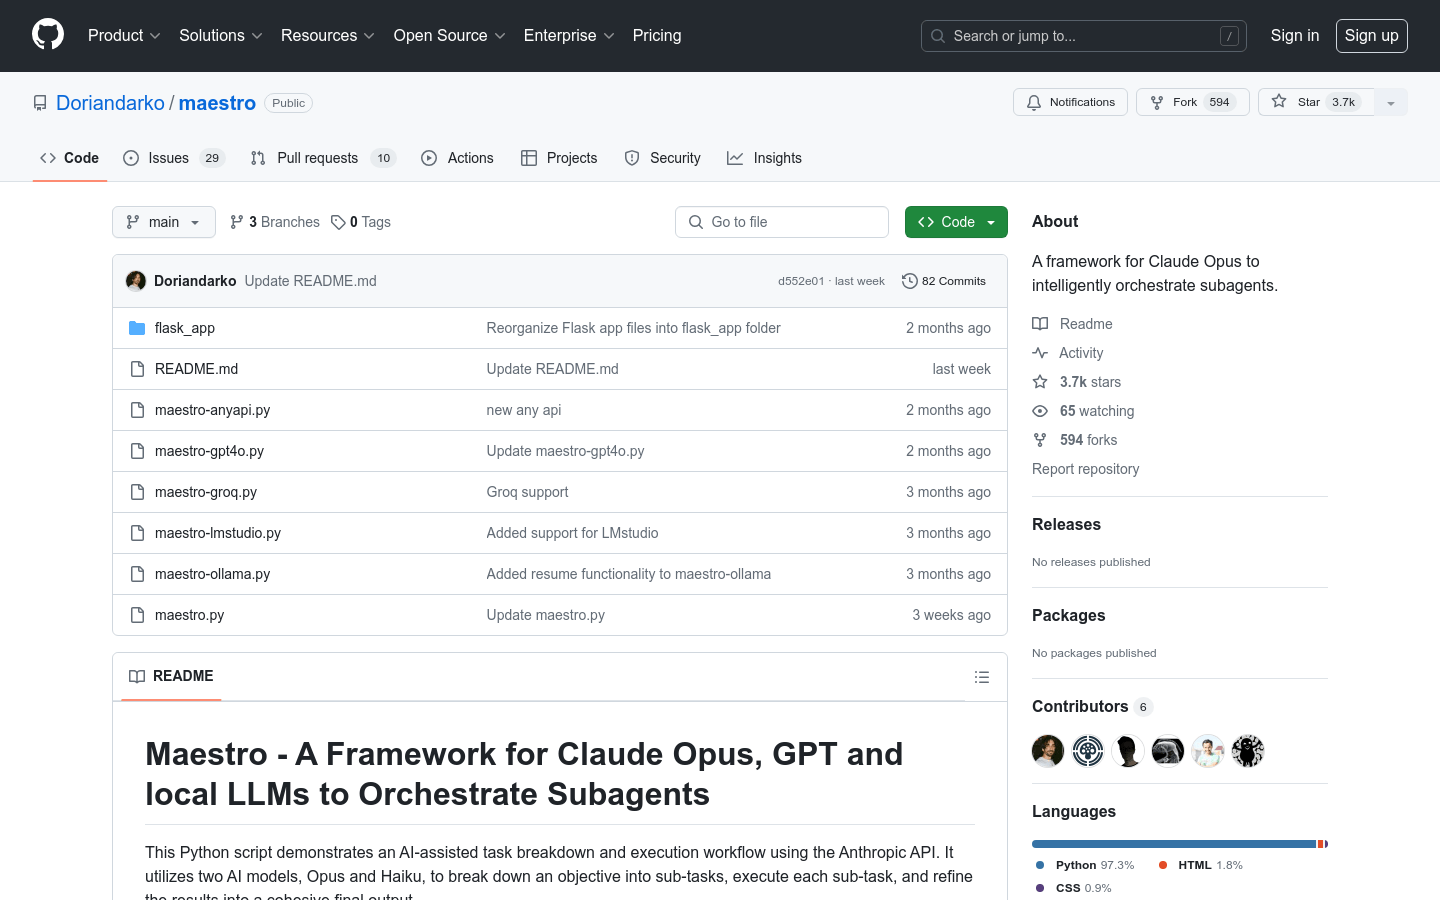Open the maestro-lmstudio.py file
The height and width of the screenshot is (900, 1440).
tap(218, 533)
